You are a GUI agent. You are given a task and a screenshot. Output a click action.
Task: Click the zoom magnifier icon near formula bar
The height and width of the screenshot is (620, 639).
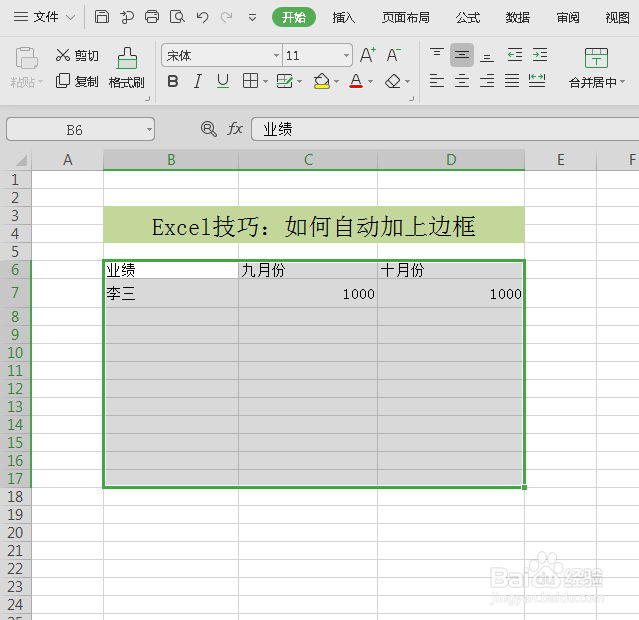point(209,129)
